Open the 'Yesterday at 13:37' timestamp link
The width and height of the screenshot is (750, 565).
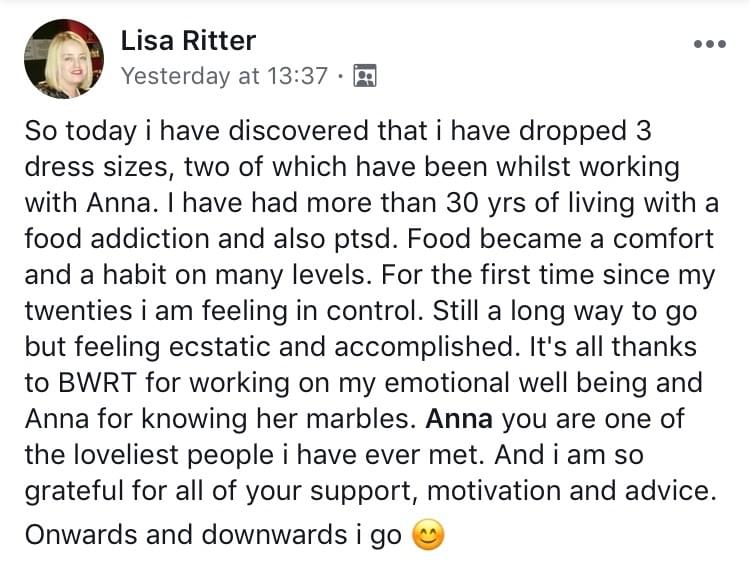point(224,76)
